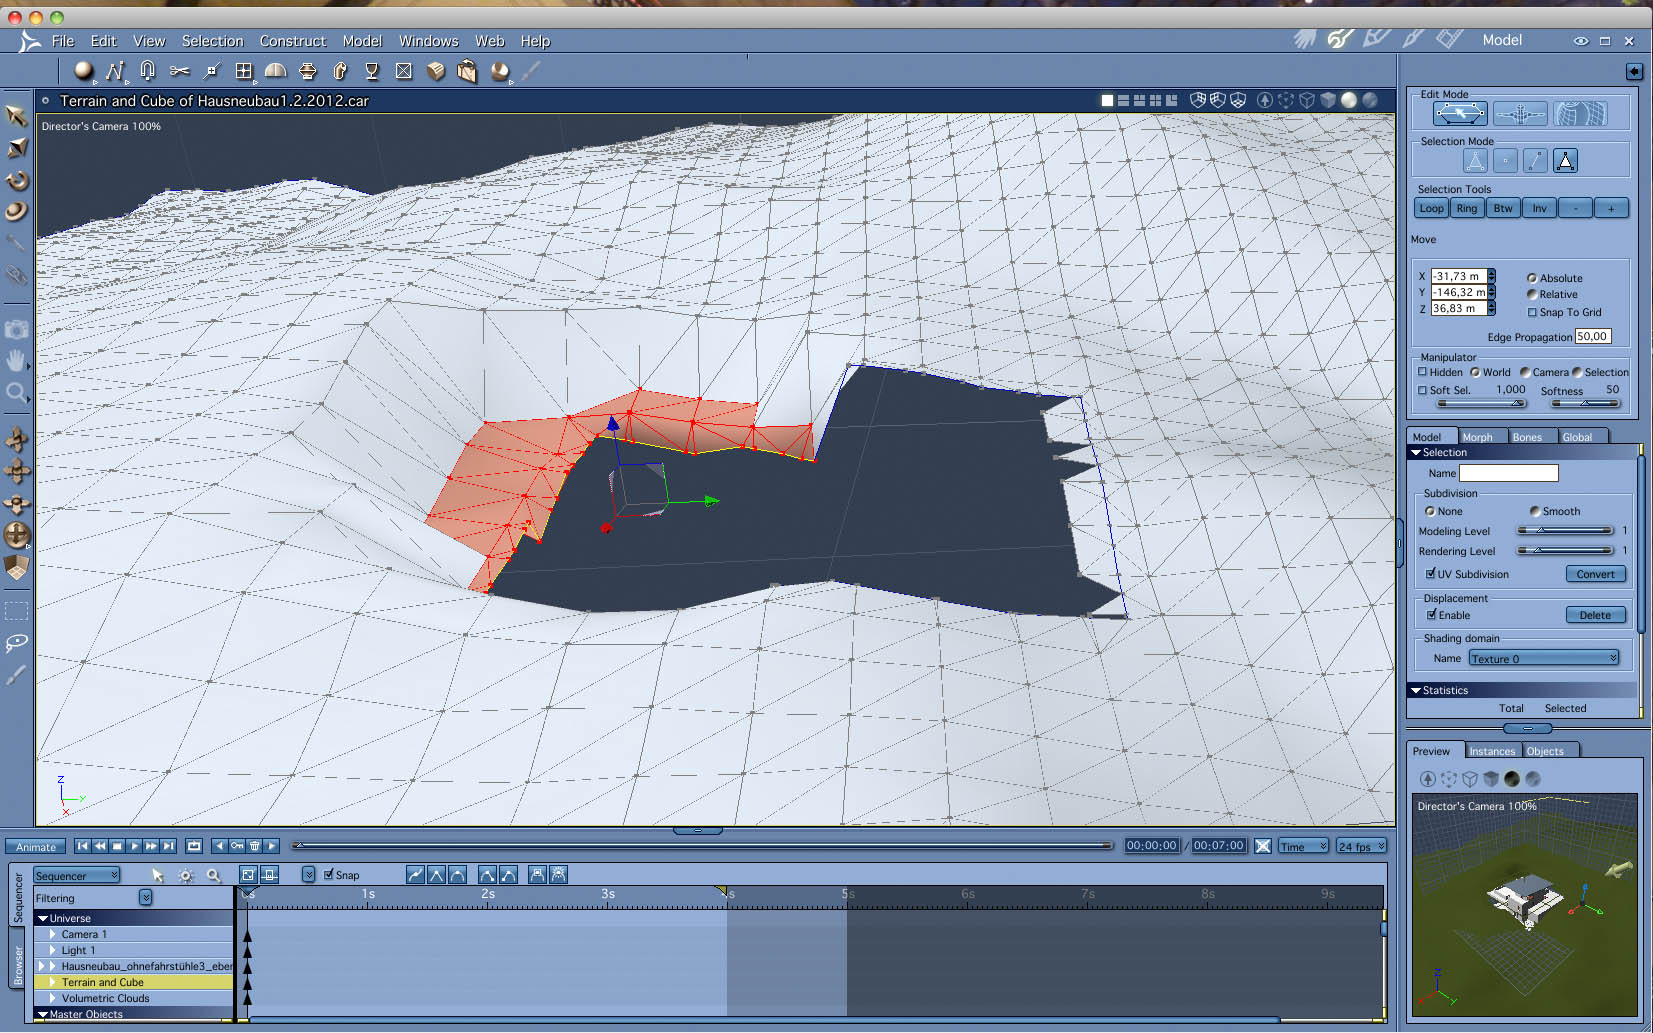
Task: Open the Construct menu
Action: pos(293,41)
